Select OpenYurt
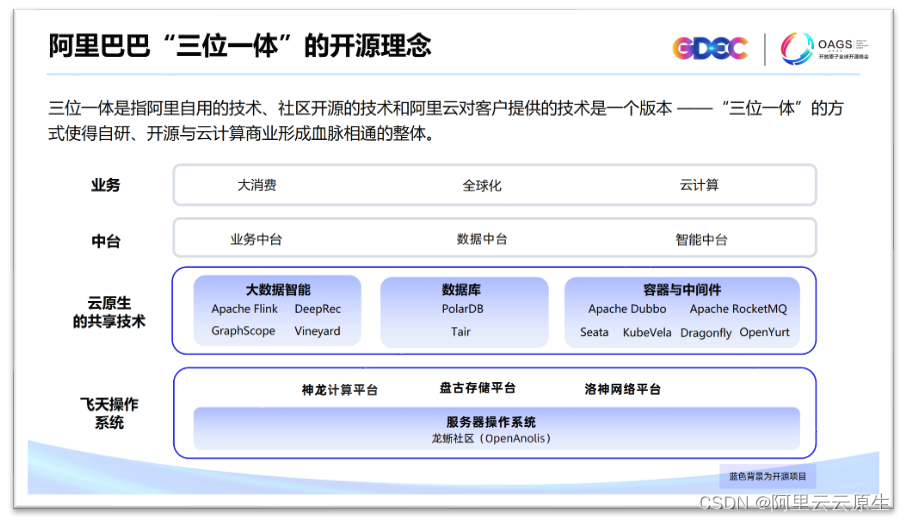The height and width of the screenshot is (522, 906). 764,332
